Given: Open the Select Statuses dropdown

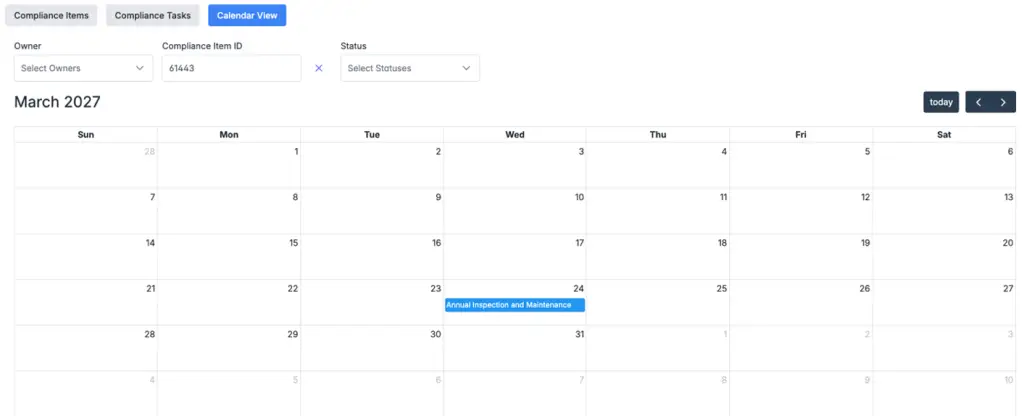Looking at the screenshot, I should (x=410, y=68).
